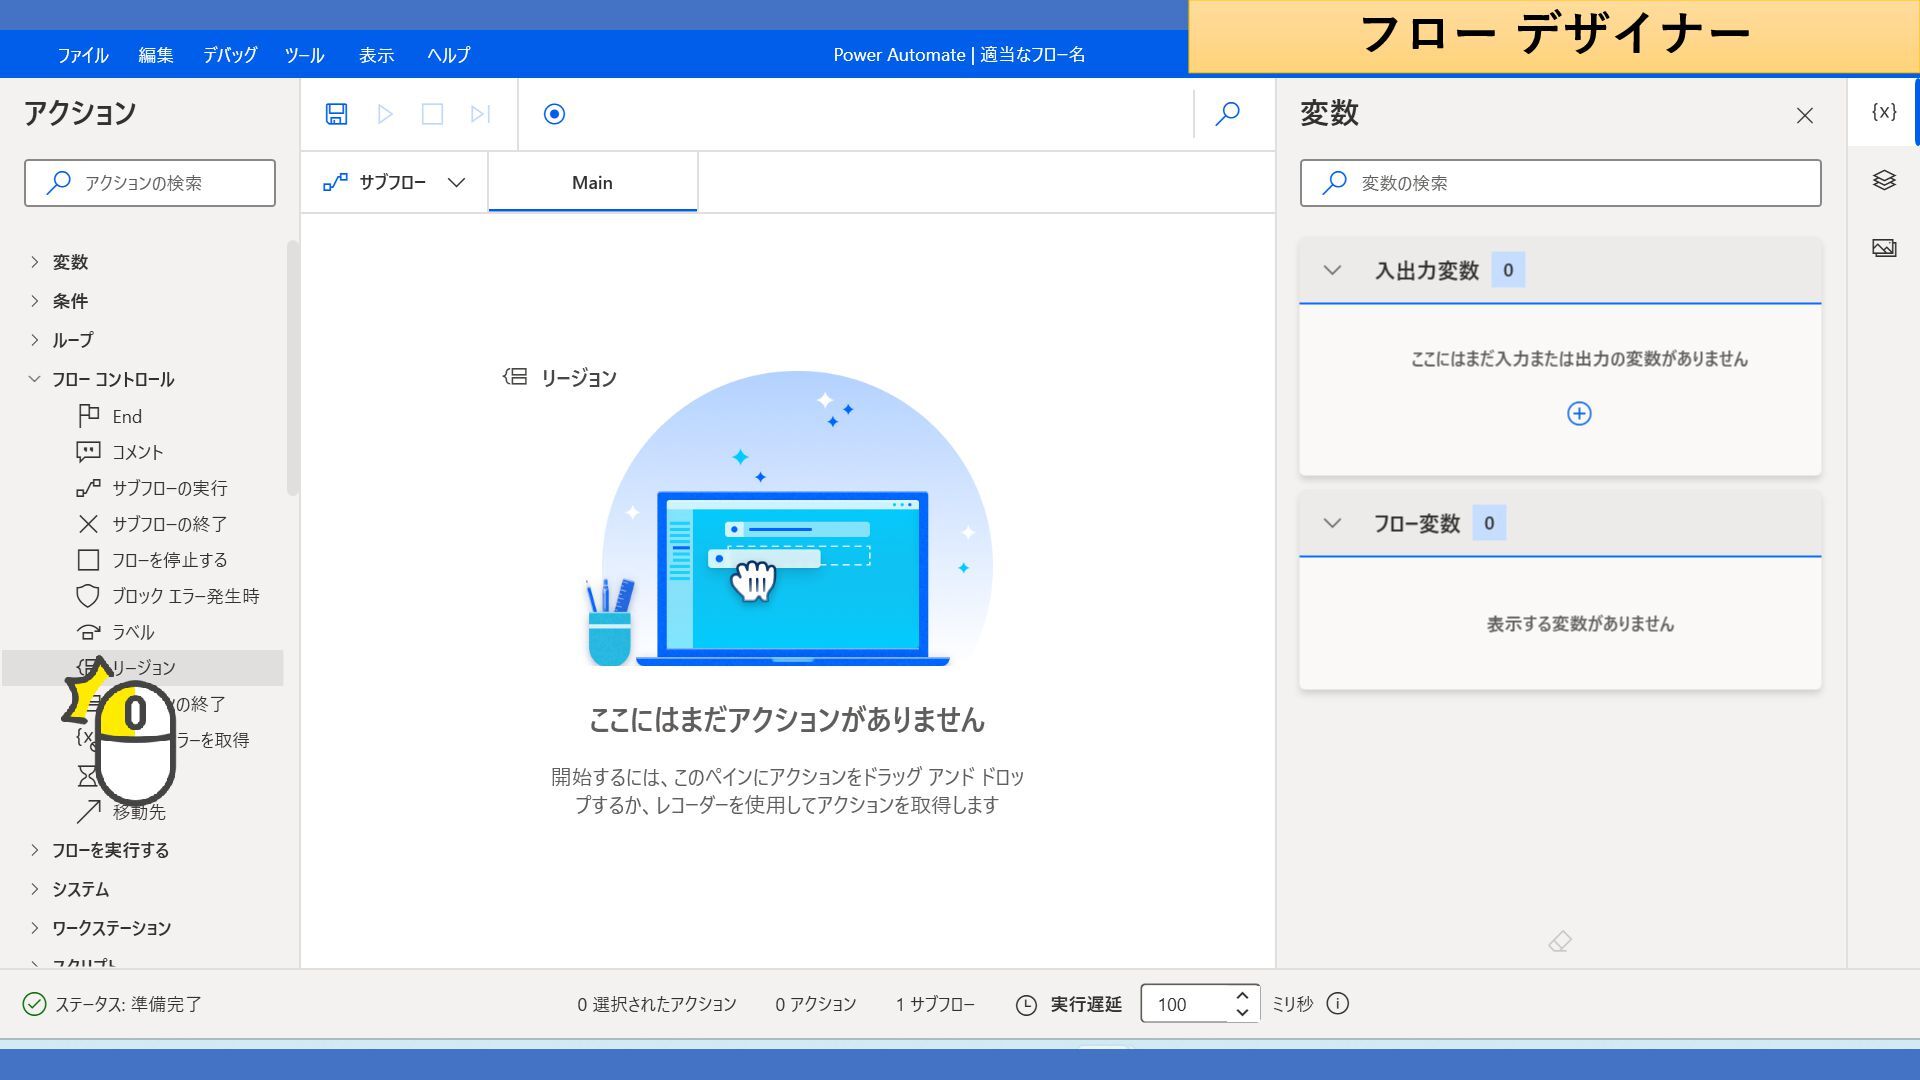Open the デバッグ menu

tap(230, 55)
